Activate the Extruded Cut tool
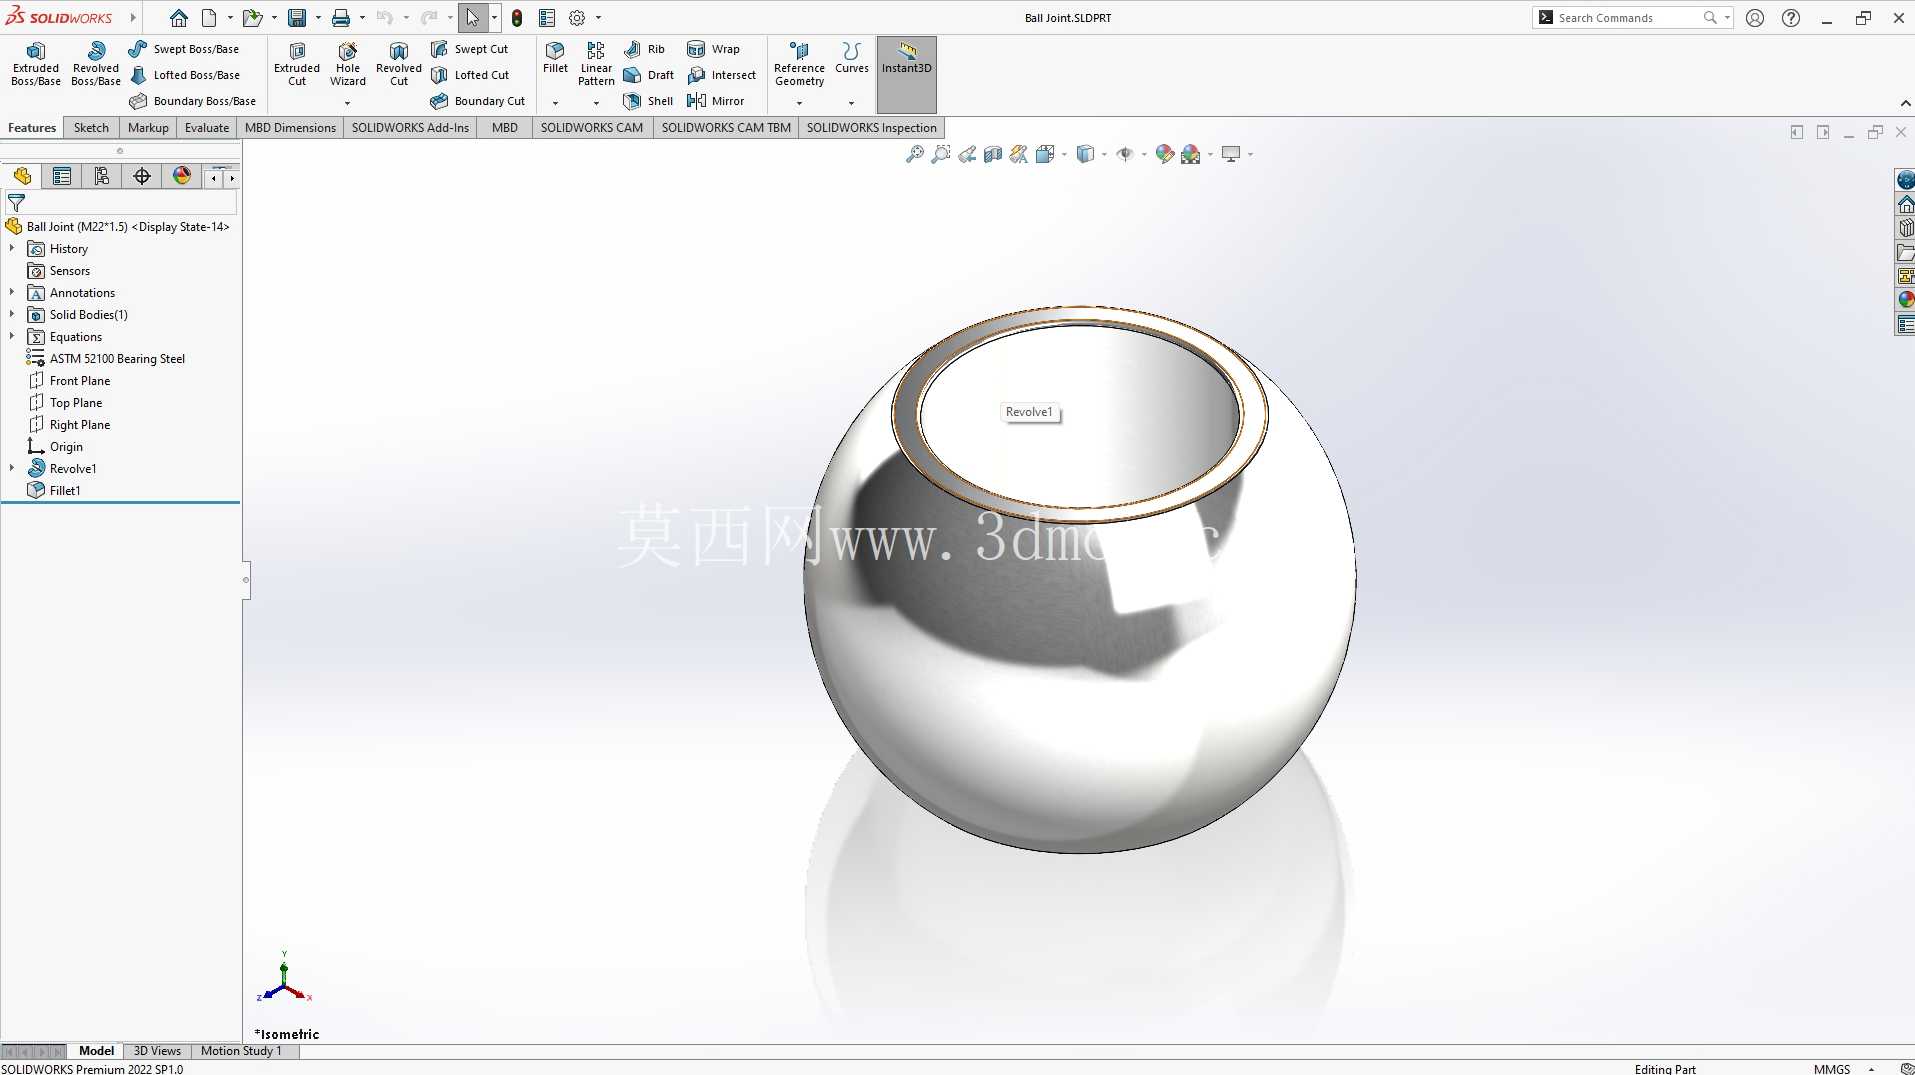Image resolution: width=1915 pixels, height=1075 pixels. (x=297, y=65)
